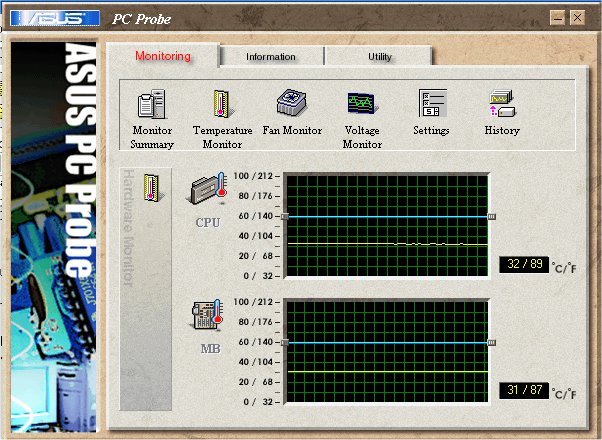Click the PC Probe title text
Image resolution: width=602 pixels, height=440 pixels.
coord(141,19)
